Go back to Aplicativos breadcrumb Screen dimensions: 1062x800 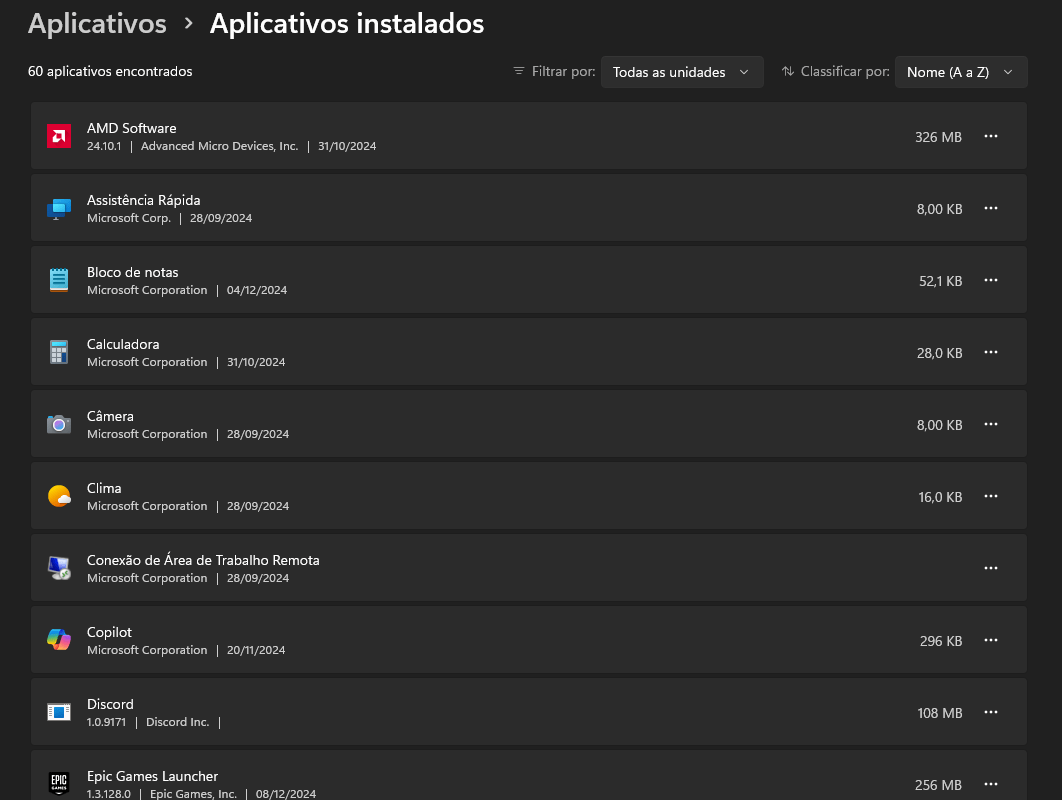pyautogui.click(x=97, y=24)
